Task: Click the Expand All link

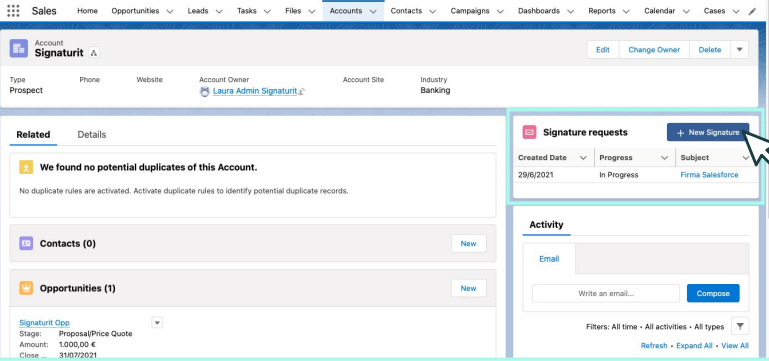Action: click(x=694, y=345)
